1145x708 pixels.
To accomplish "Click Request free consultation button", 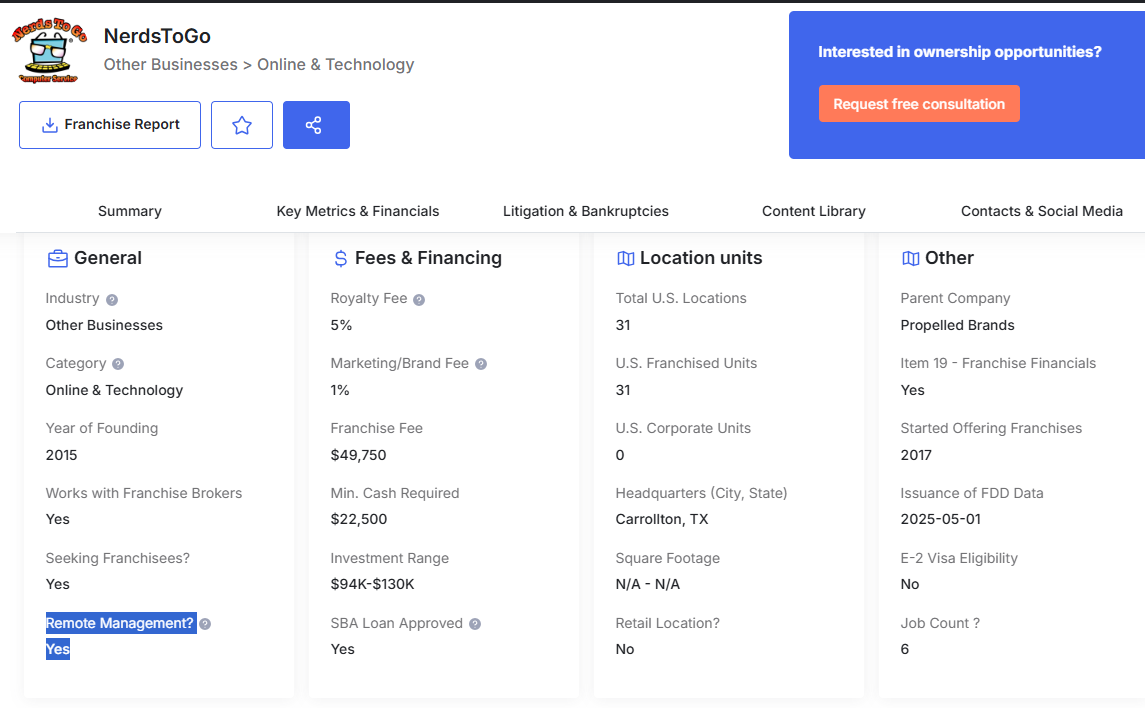I will tap(919, 104).
